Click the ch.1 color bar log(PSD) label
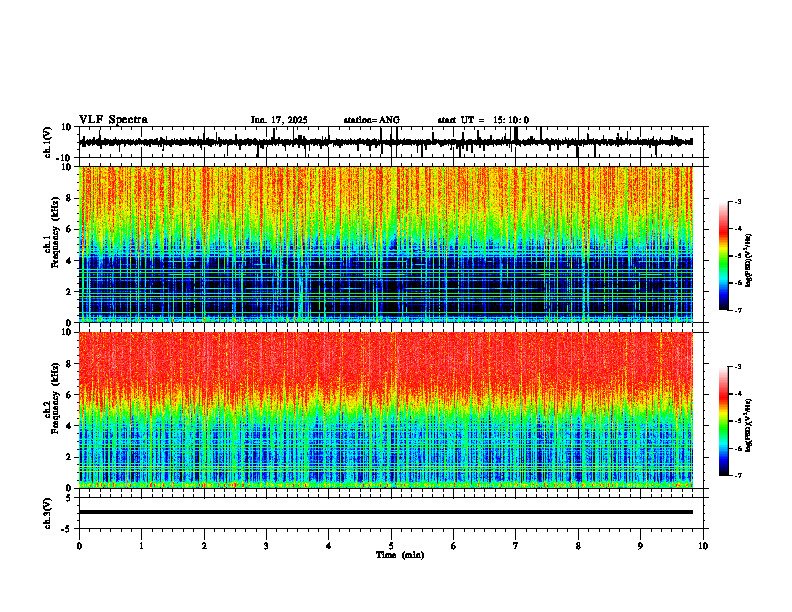The width and height of the screenshot is (792, 612). coord(749,261)
